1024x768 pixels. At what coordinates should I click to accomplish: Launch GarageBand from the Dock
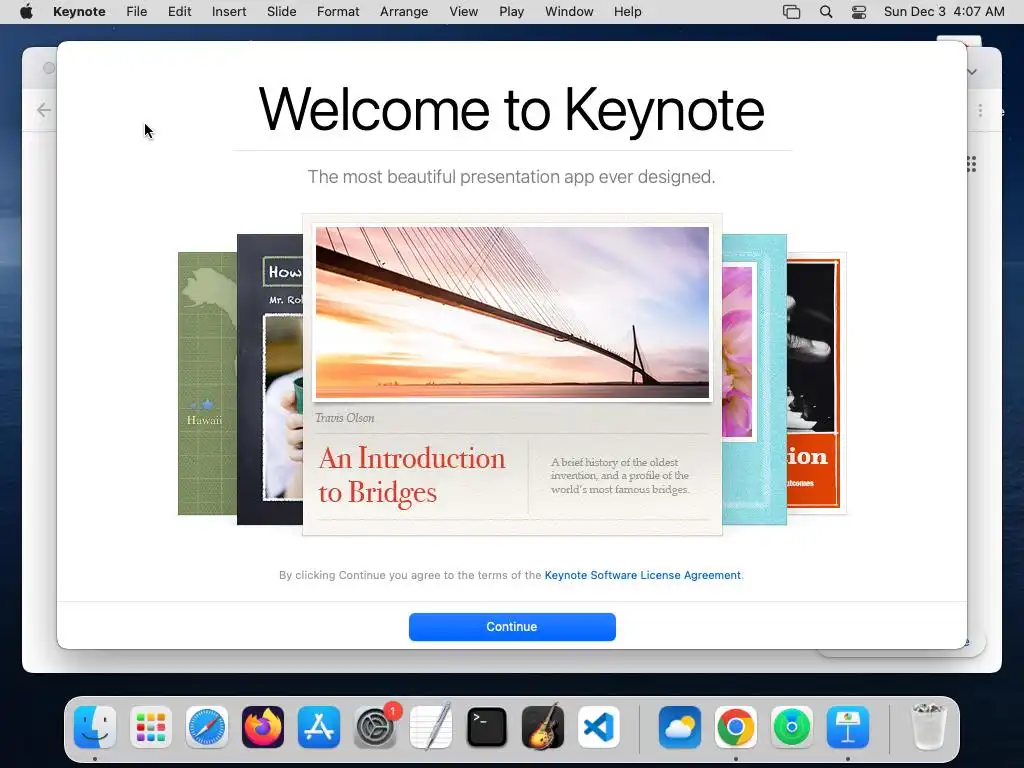point(543,727)
